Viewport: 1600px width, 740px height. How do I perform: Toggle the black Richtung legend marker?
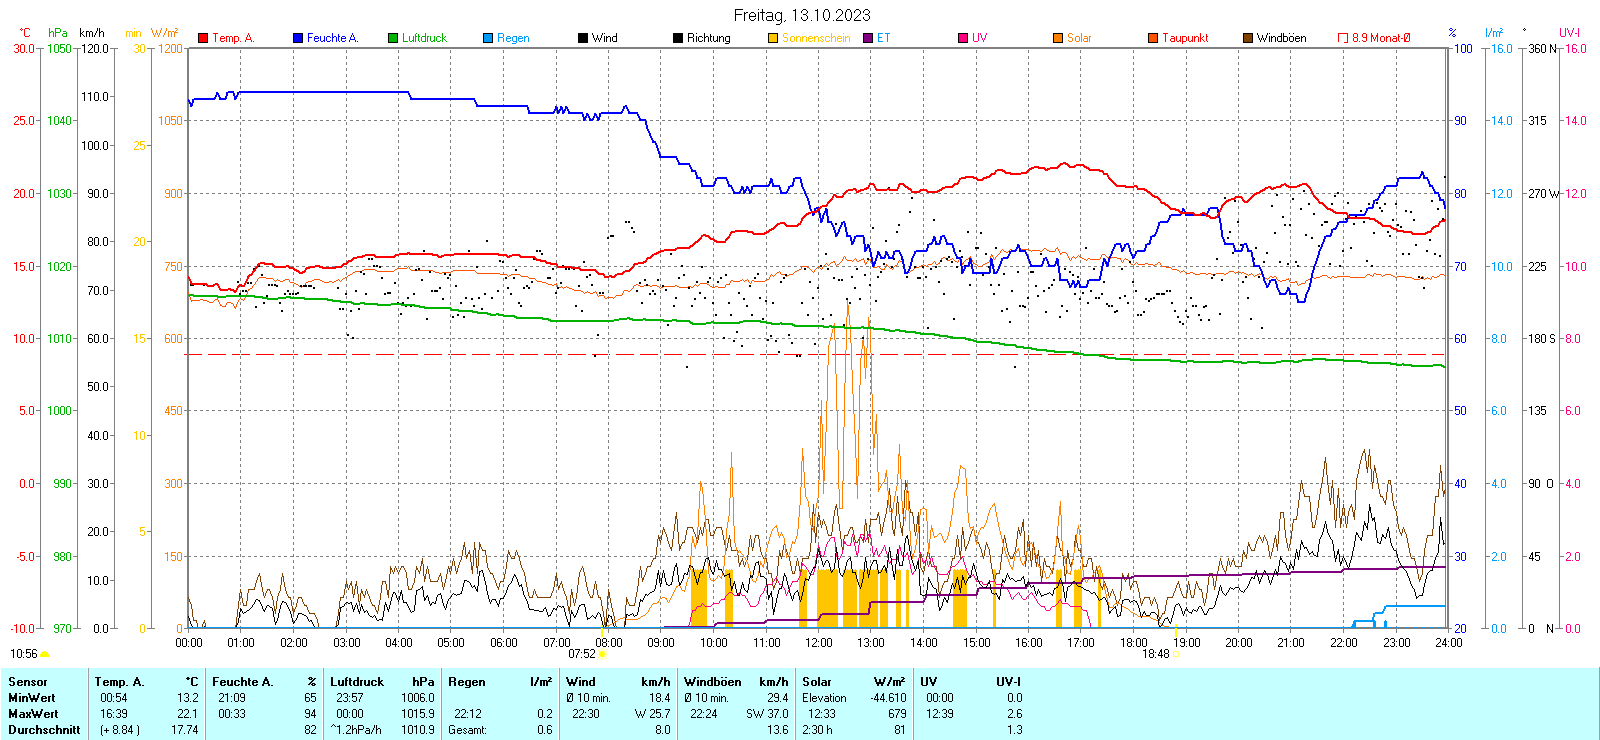point(678,38)
